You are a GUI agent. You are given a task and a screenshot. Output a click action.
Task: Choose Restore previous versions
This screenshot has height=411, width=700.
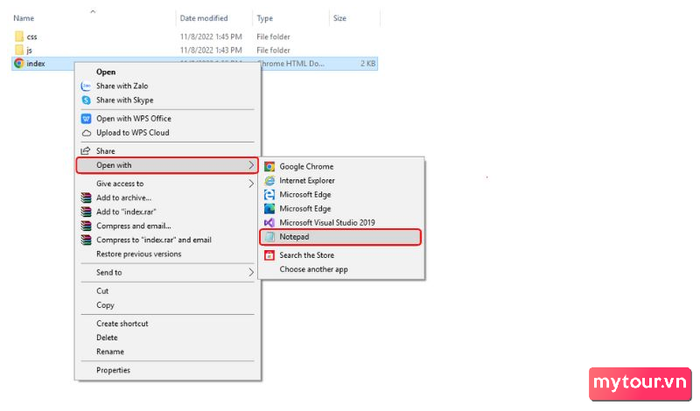[x=139, y=254]
